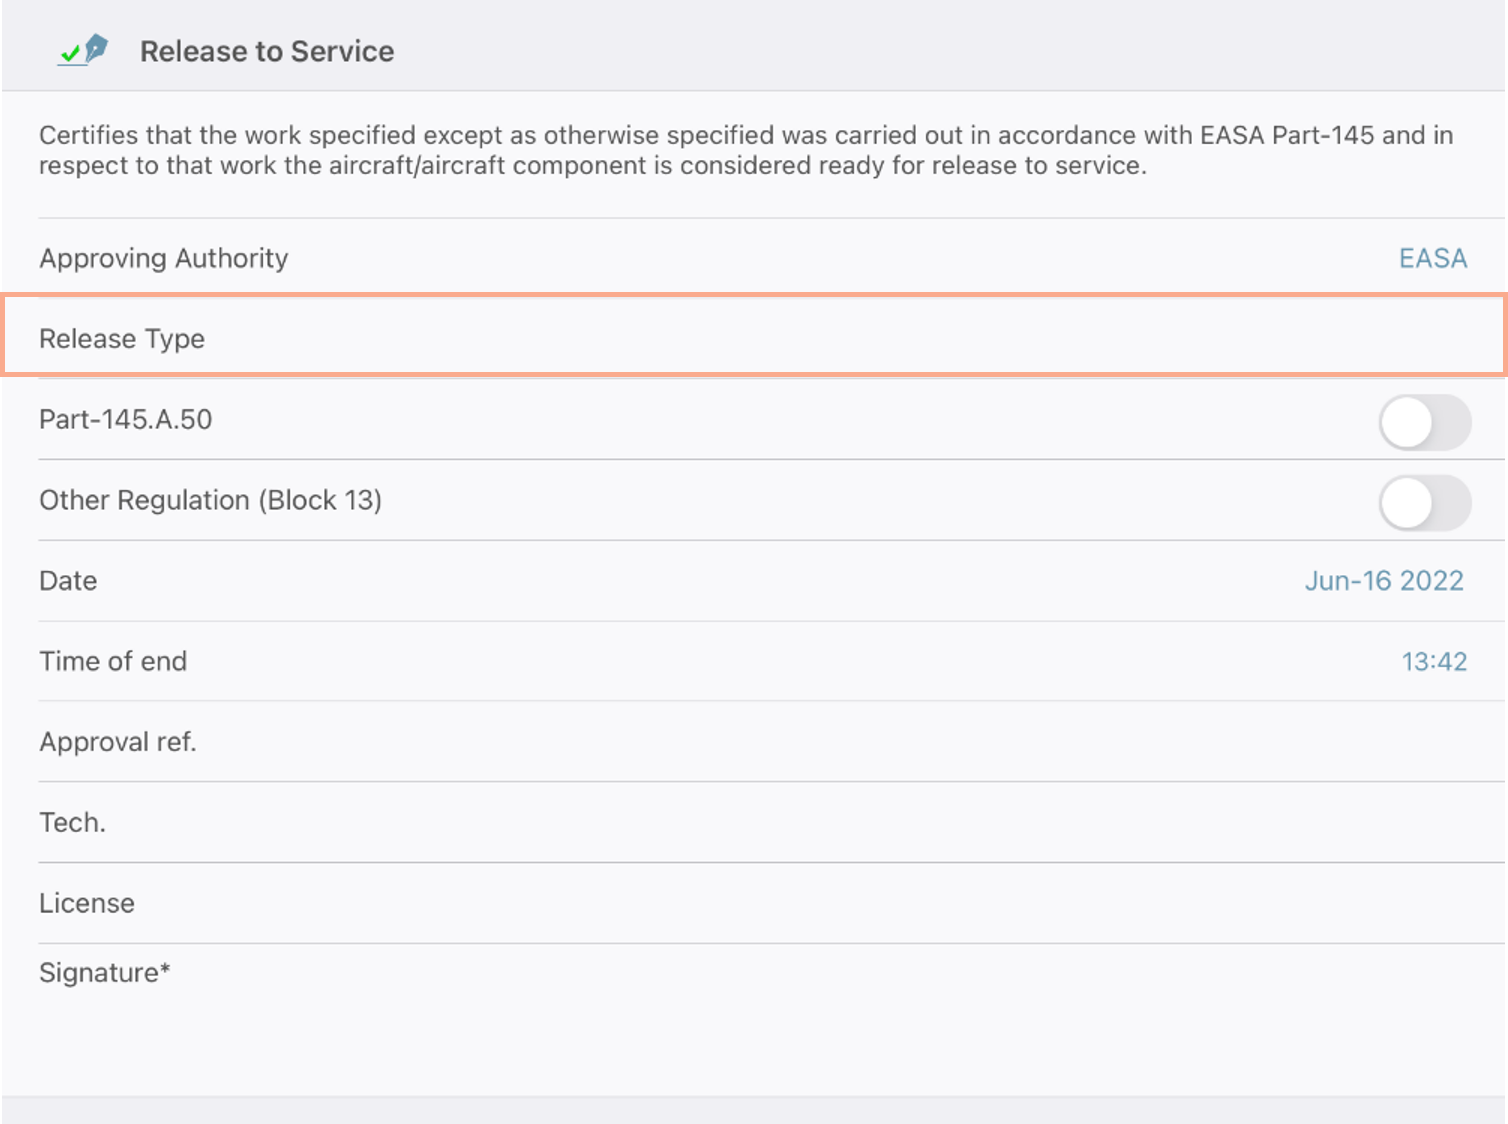The height and width of the screenshot is (1124, 1508).
Task: Click the EASA Part-145 certification statement text
Action: tap(746, 150)
